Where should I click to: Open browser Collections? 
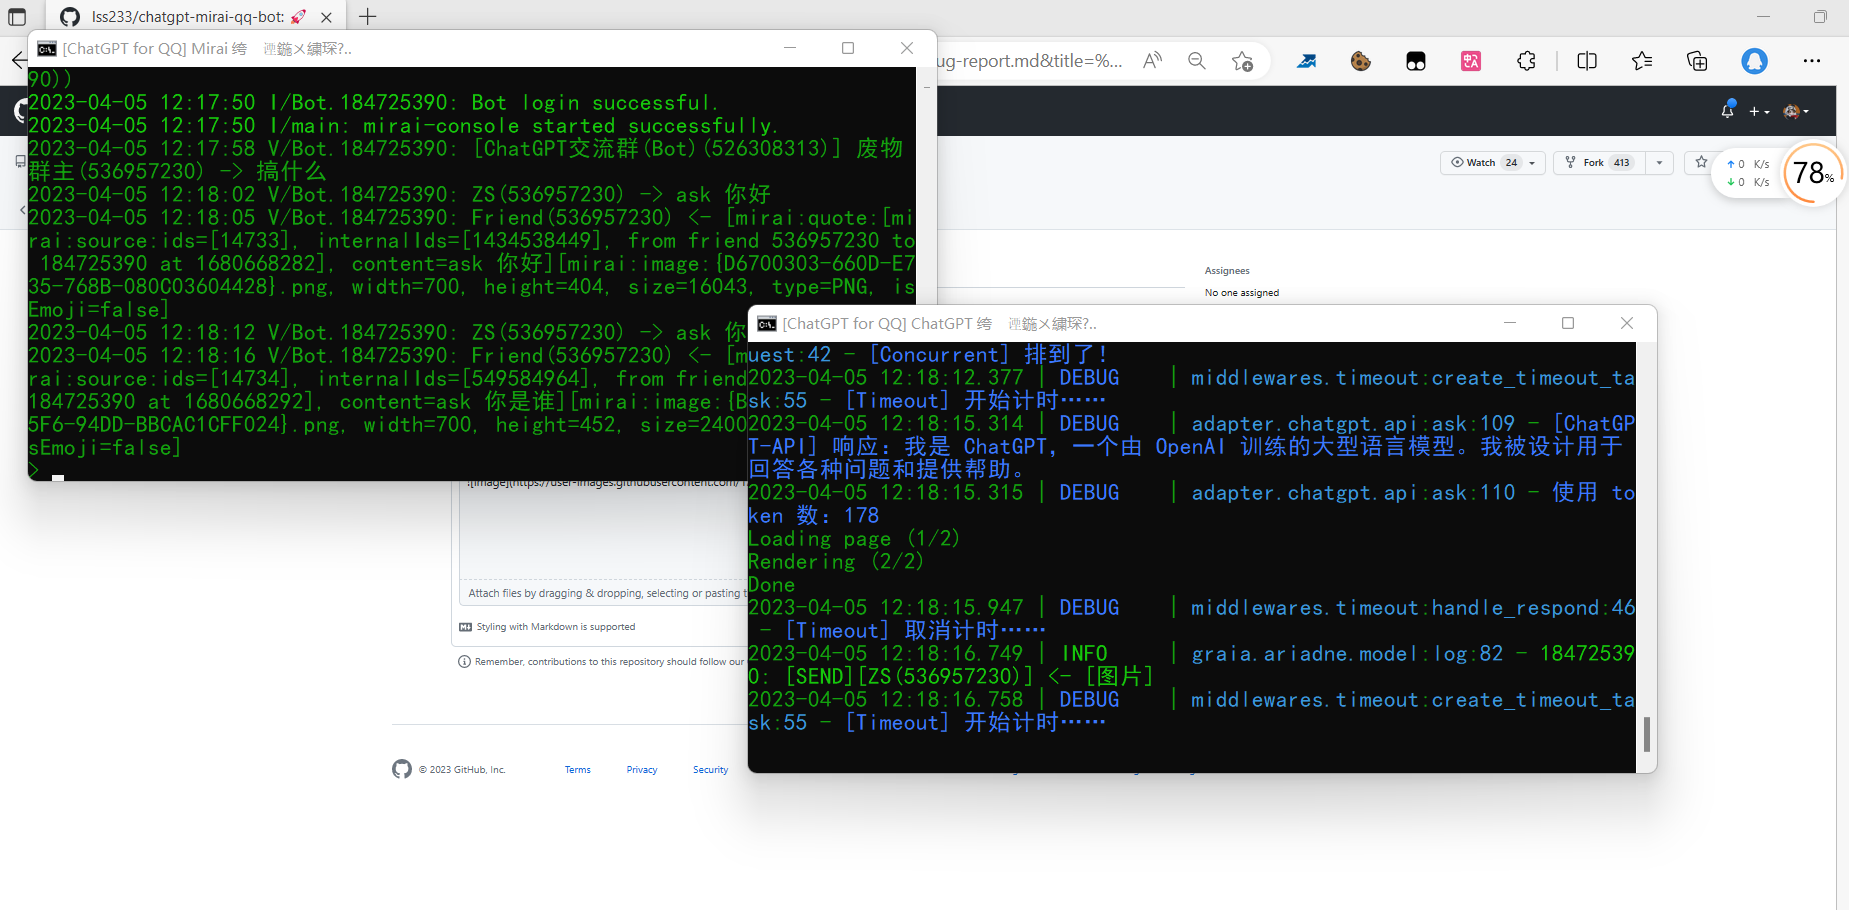(1697, 61)
